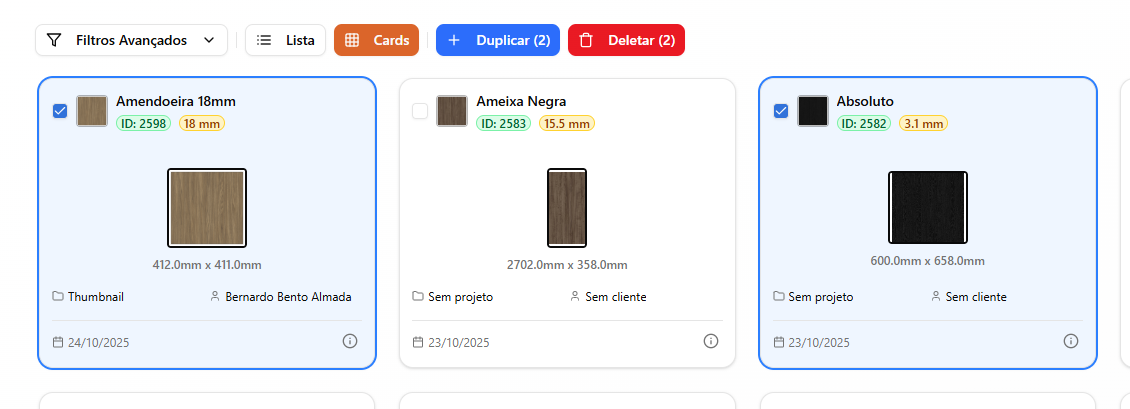Select the Cards view
This screenshot has height=409, width=1130.
(x=376, y=40)
